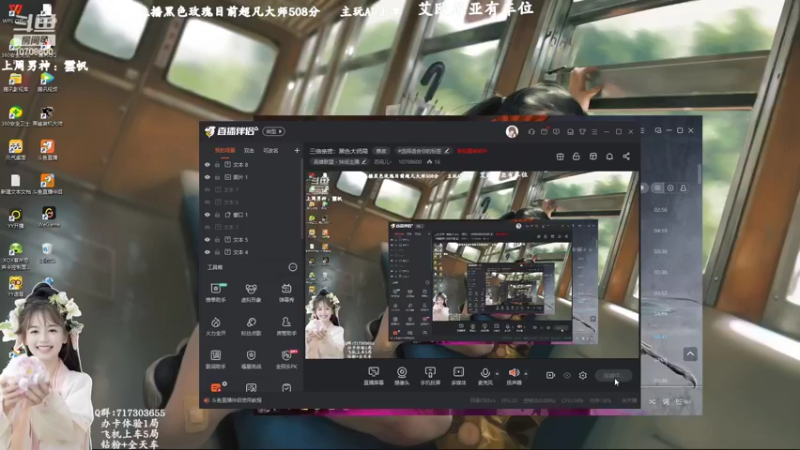
Task: Toggle the preview eye icon in bottom toolbar
Action: click(x=567, y=376)
